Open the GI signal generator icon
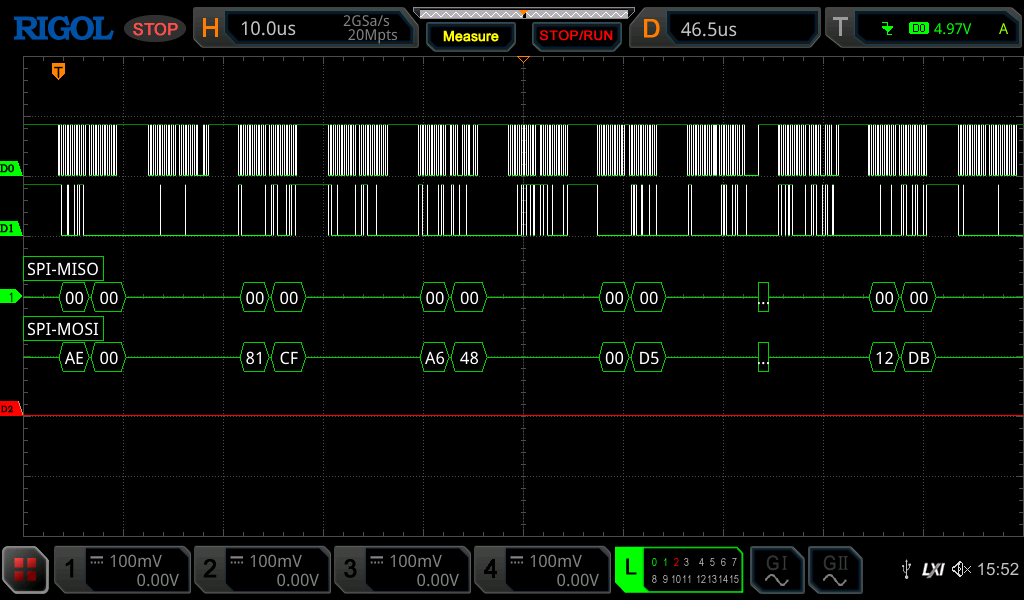Screen dimensions: 1024x600 776,569
